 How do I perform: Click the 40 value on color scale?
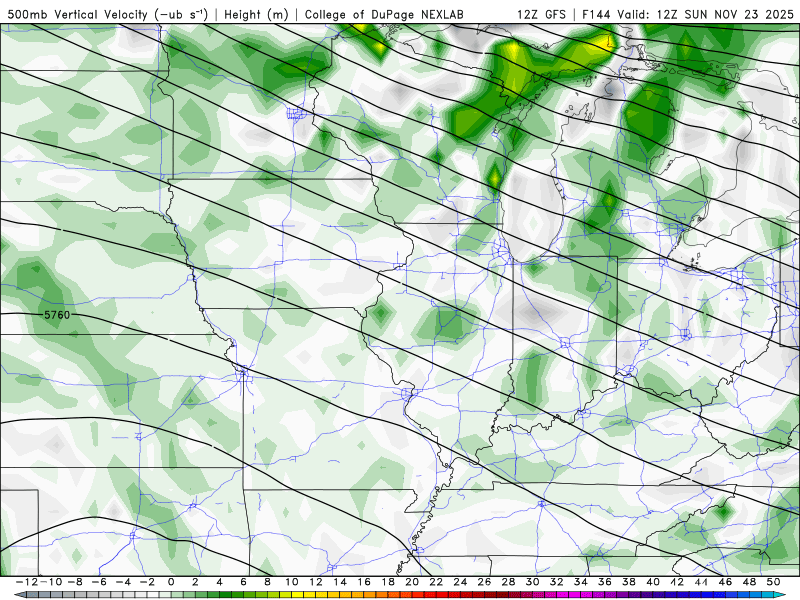click(653, 582)
